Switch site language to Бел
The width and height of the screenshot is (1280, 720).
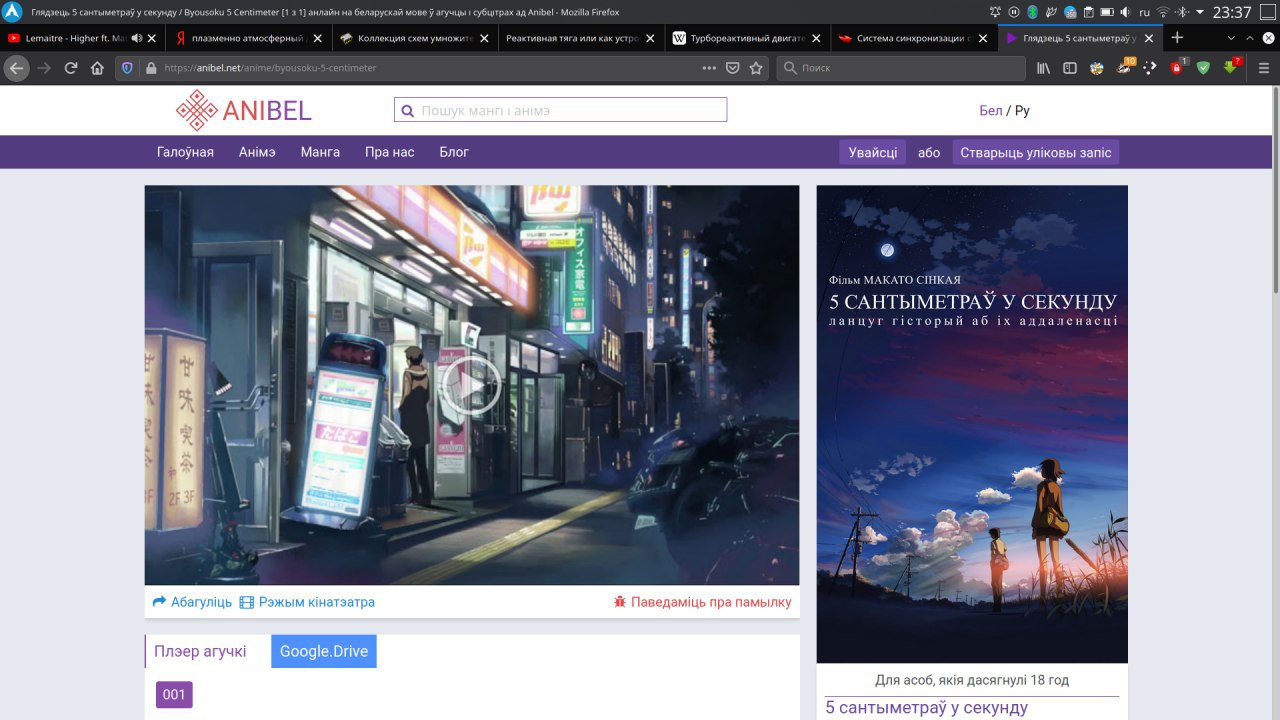(990, 110)
